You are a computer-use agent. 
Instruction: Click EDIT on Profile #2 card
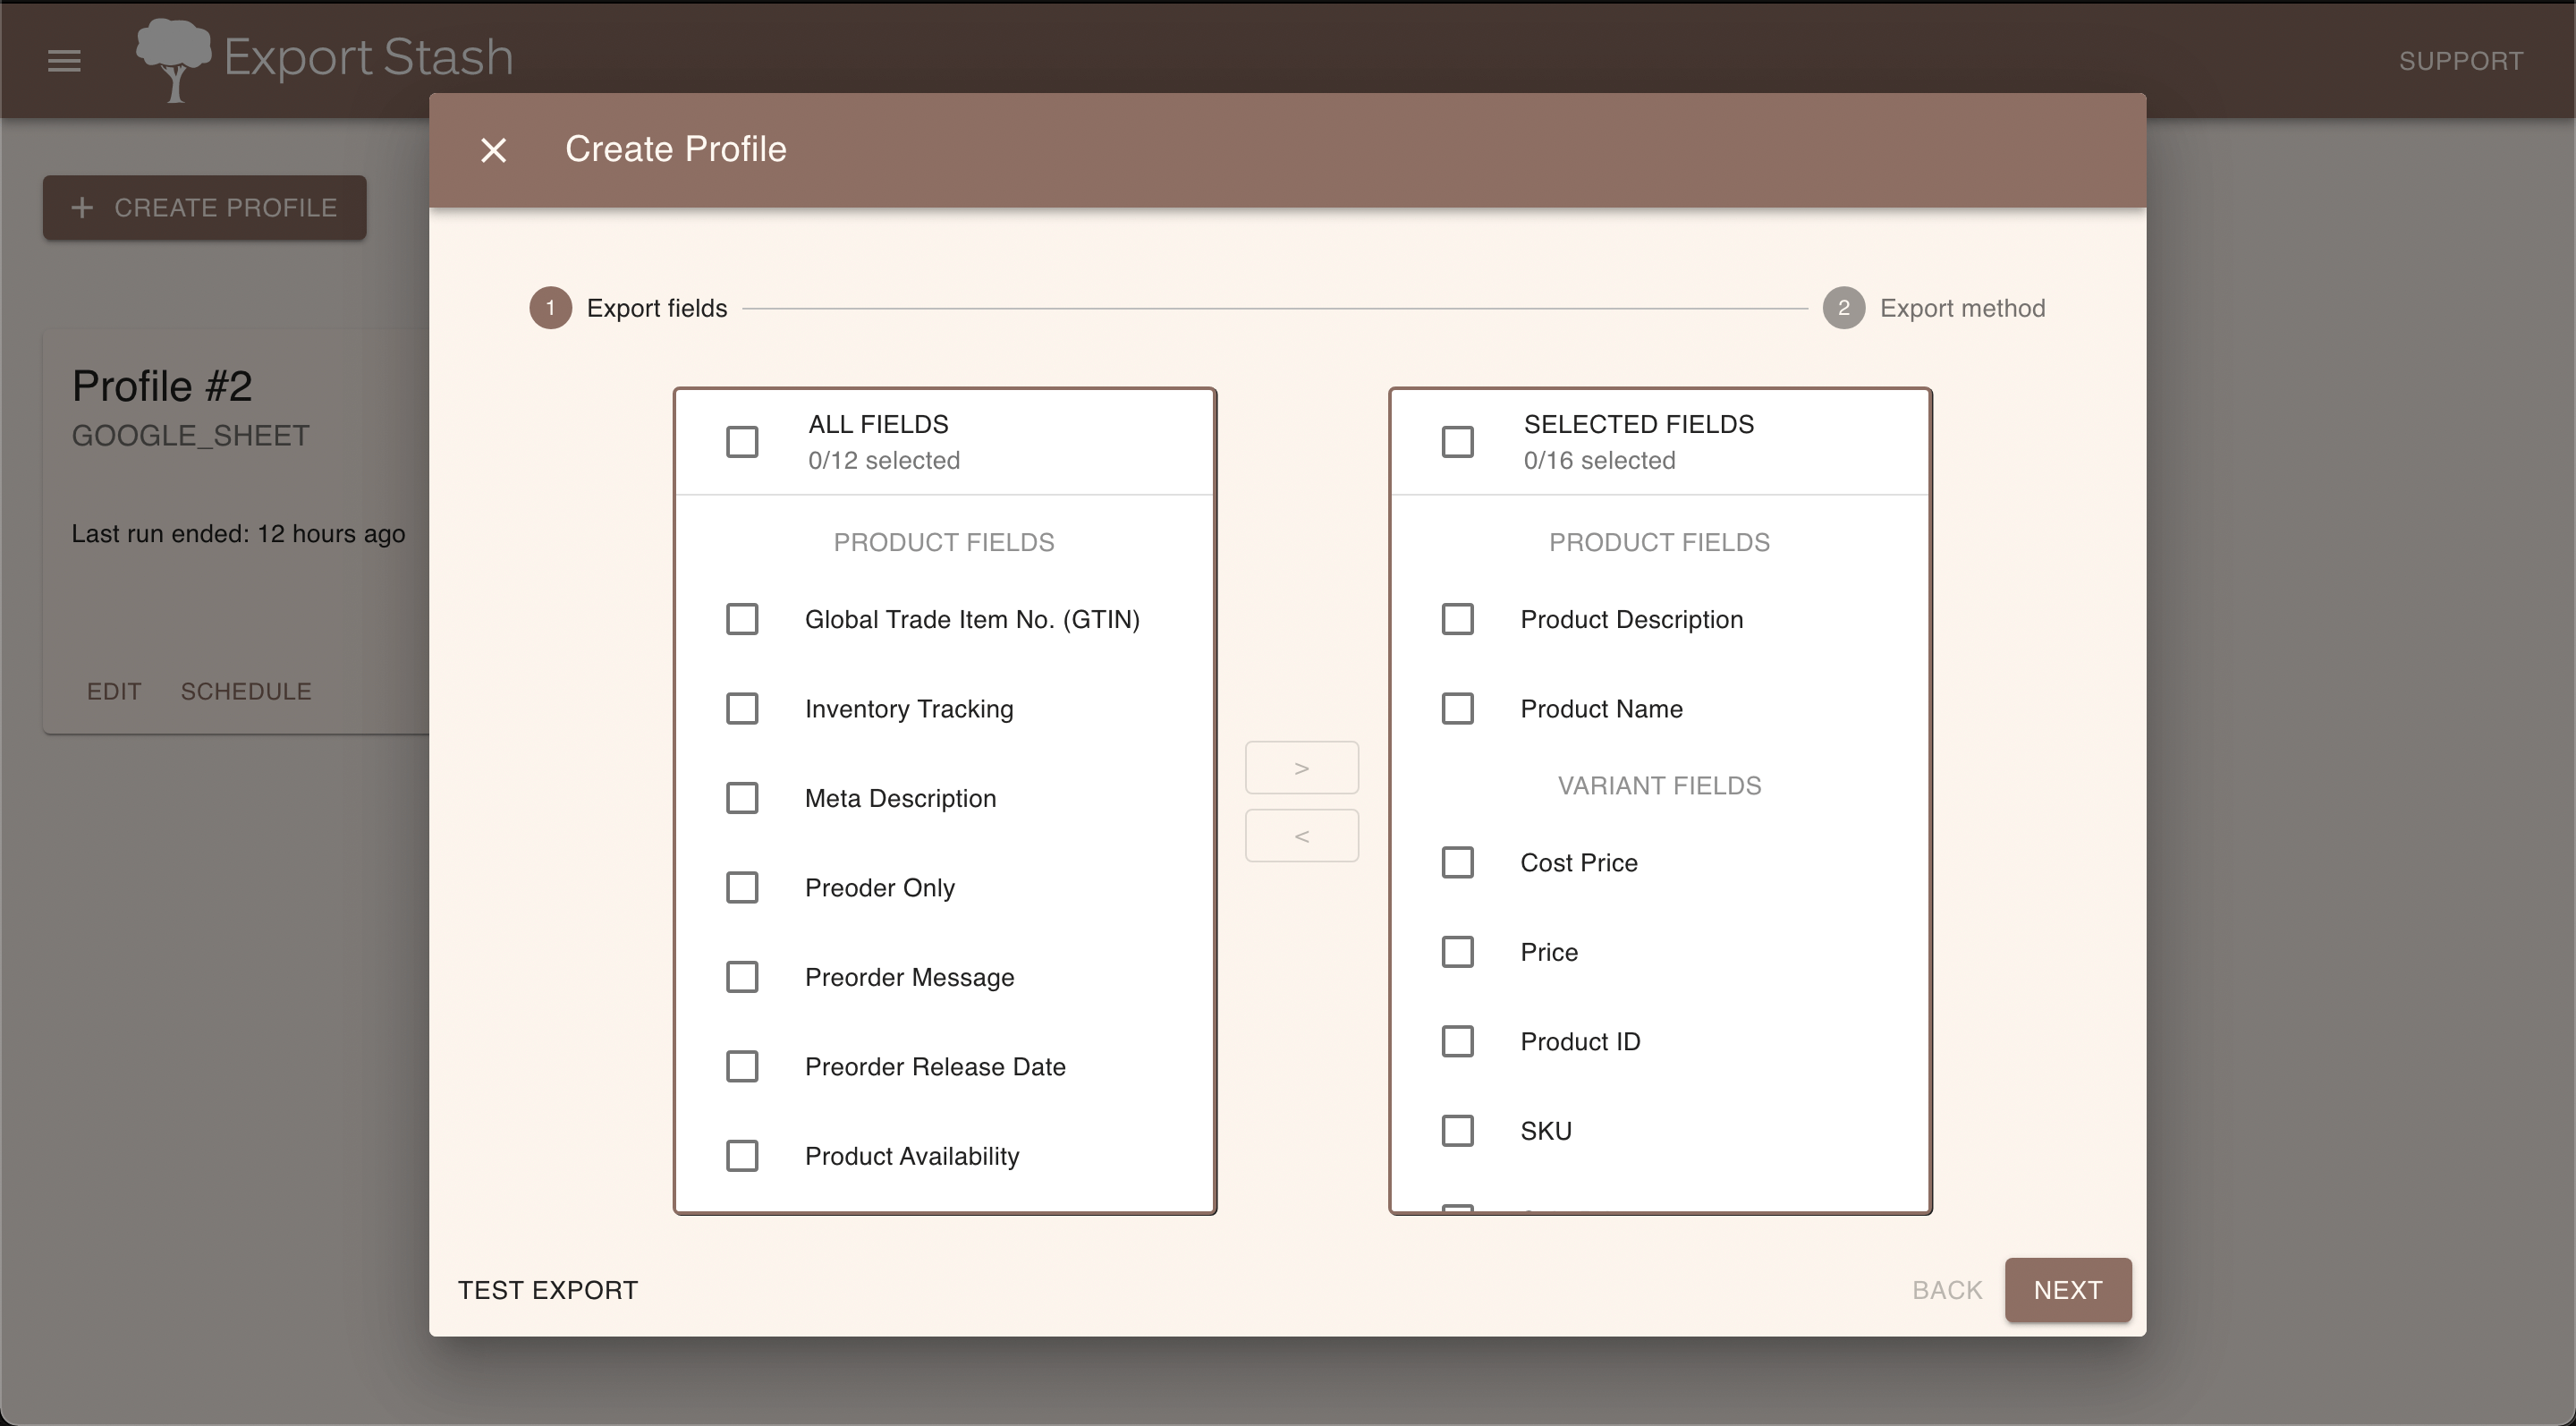pos(114,691)
